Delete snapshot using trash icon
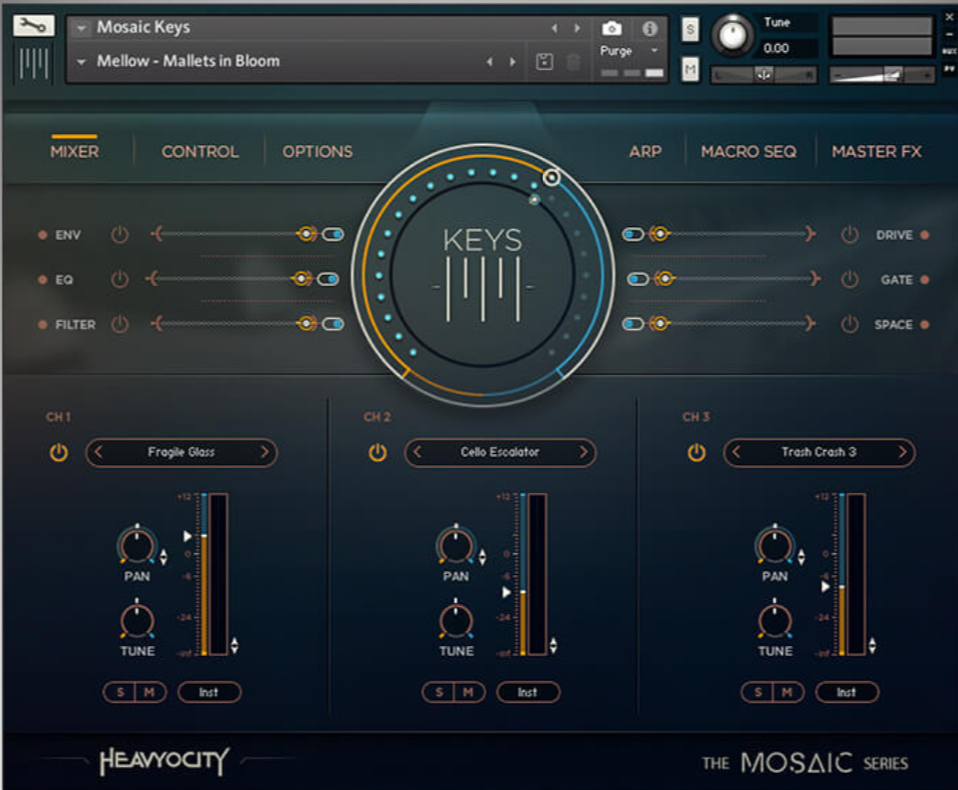Image resolution: width=958 pixels, height=790 pixels. 573,61
